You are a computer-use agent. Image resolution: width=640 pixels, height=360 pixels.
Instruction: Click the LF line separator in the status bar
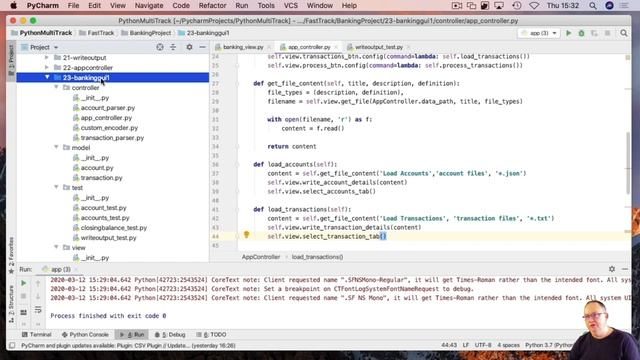pyautogui.click(x=466, y=345)
